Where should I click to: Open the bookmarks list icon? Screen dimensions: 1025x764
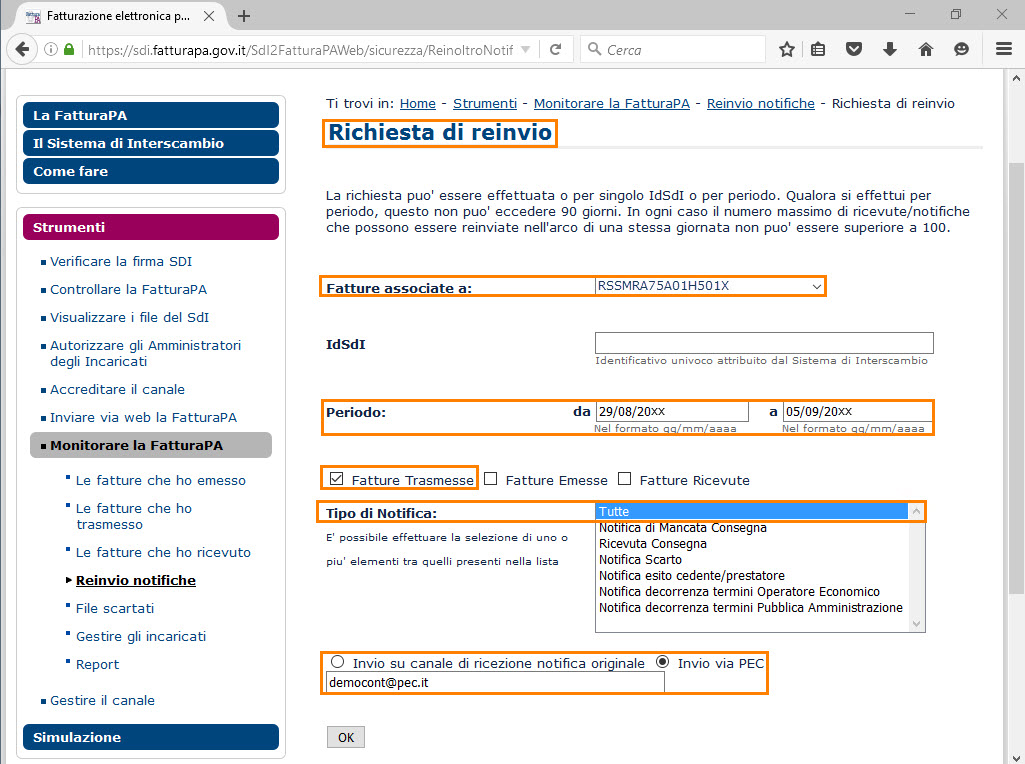(818, 49)
